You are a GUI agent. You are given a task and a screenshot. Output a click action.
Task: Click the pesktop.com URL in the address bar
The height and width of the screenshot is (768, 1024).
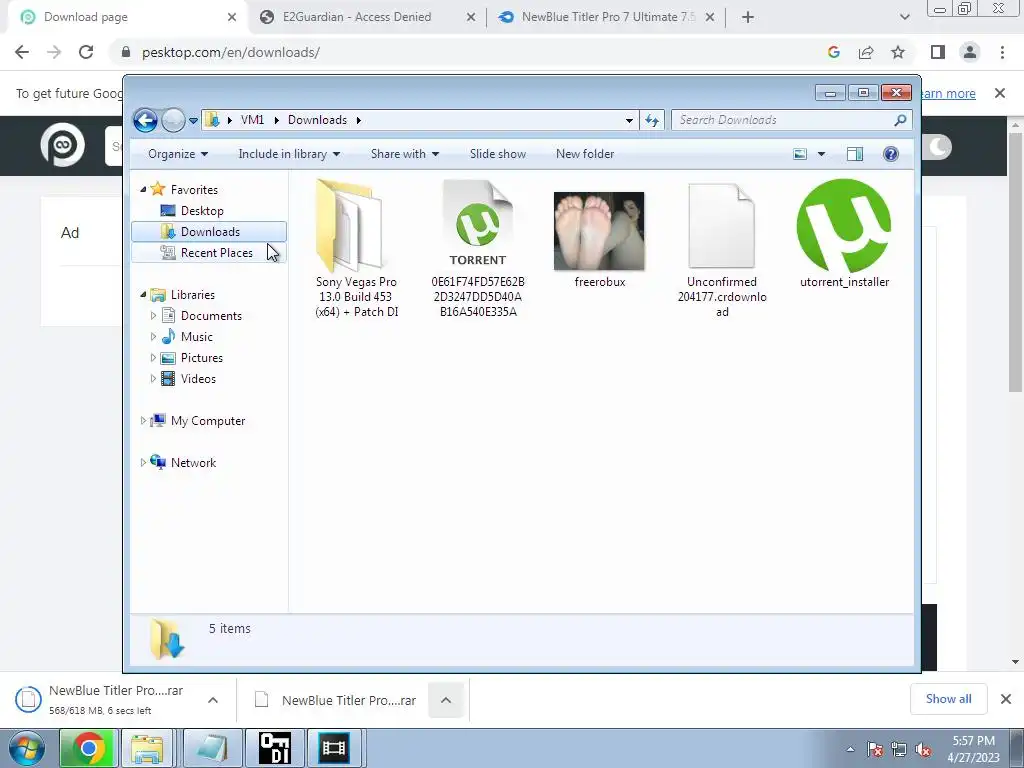coord(231,52)
